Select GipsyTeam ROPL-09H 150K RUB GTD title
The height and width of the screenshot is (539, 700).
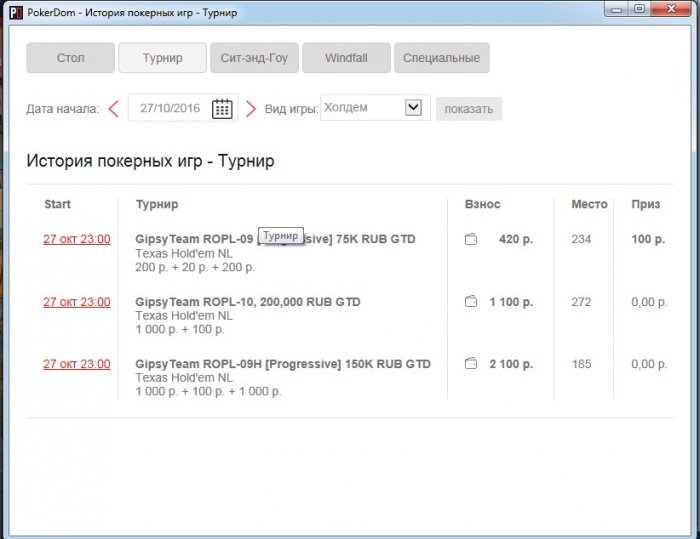(x=283, y=364)
